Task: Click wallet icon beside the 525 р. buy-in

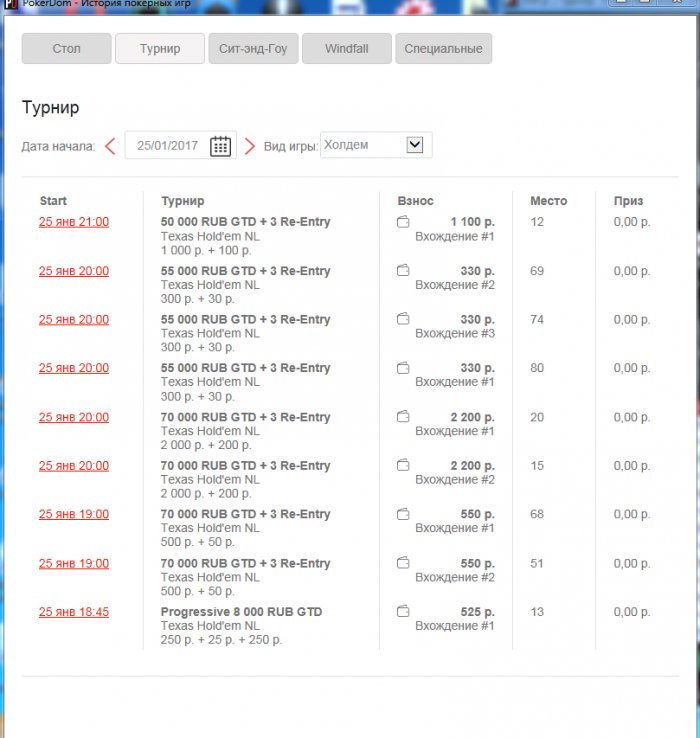Action: [x=403, y=611]
